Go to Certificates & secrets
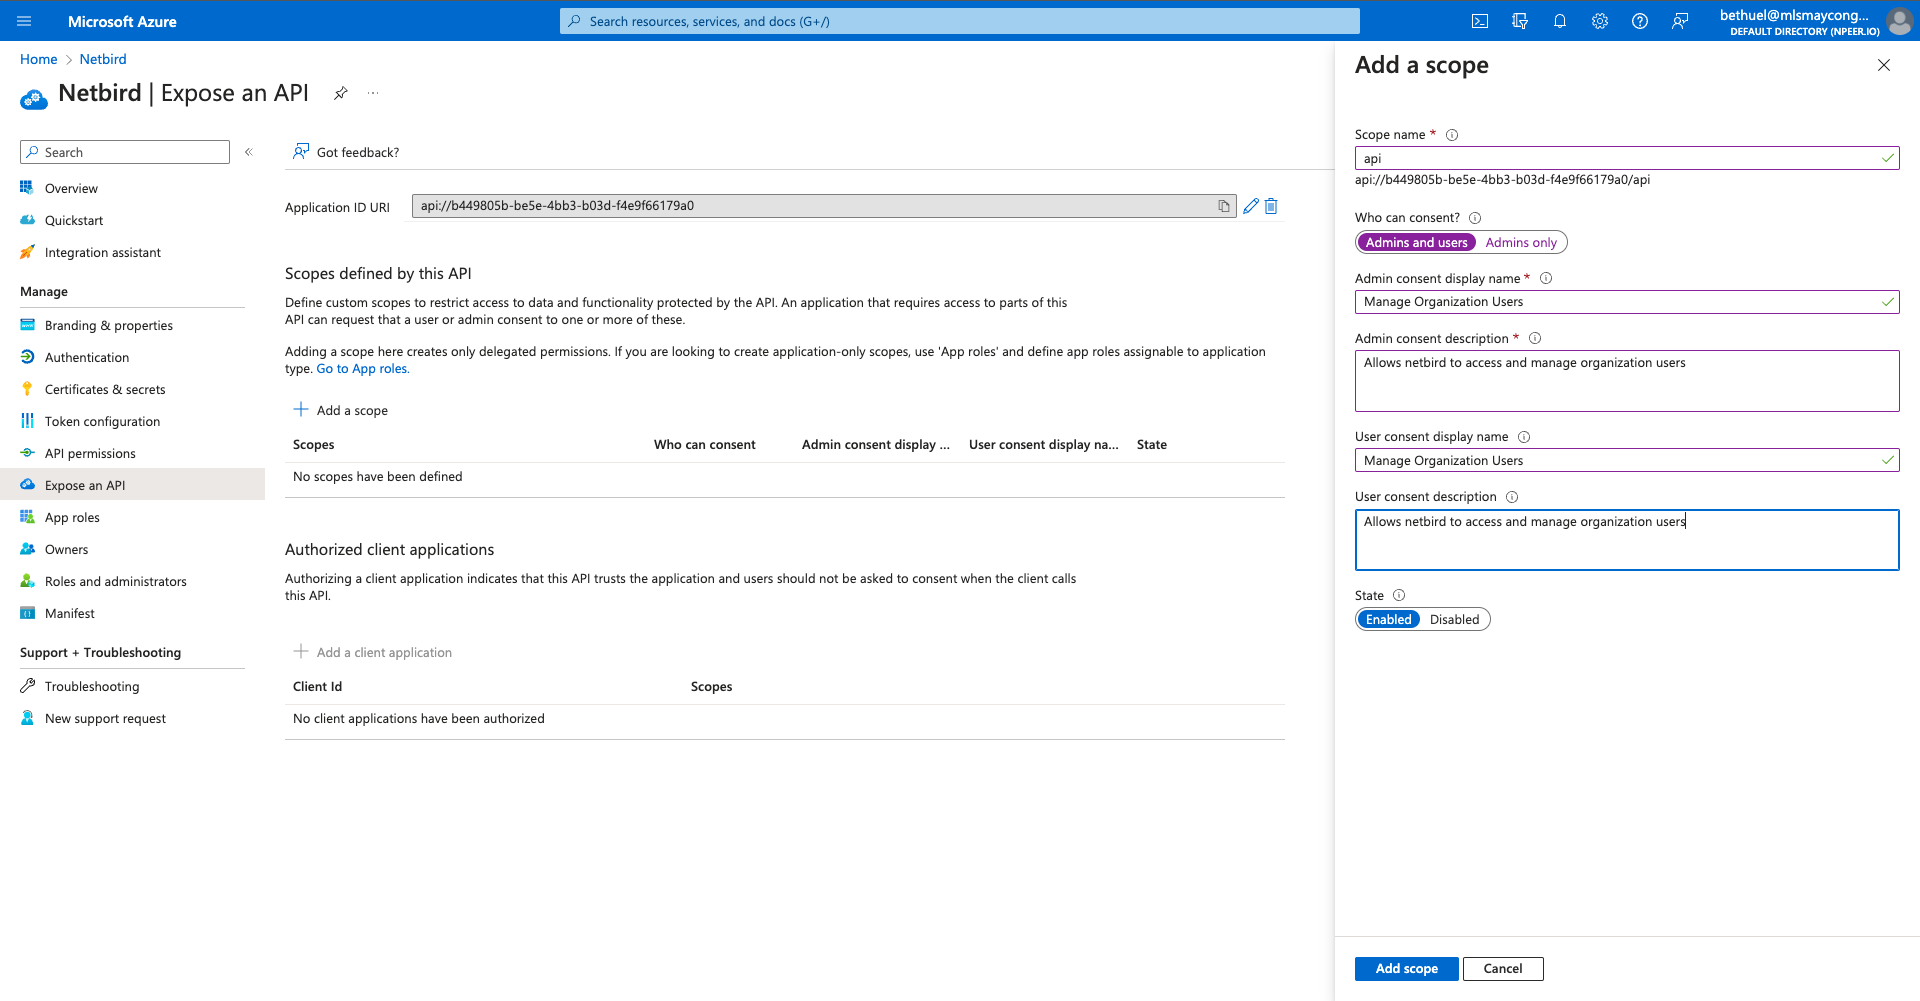1920x1001 pixels. click(x=105, y=390)
